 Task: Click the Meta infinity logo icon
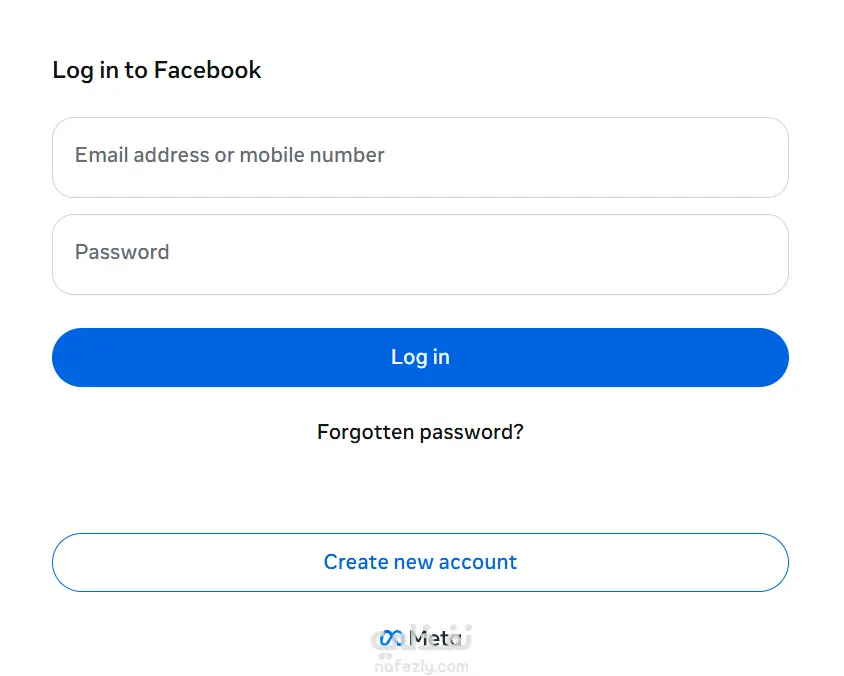pos(390,638)
